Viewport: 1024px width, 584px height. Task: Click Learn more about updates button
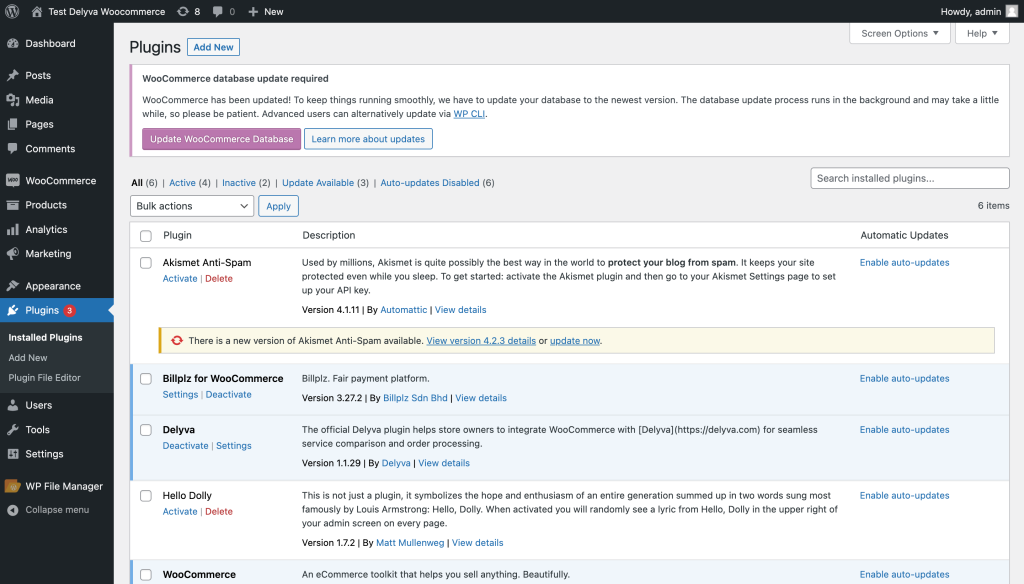(368, 139)
